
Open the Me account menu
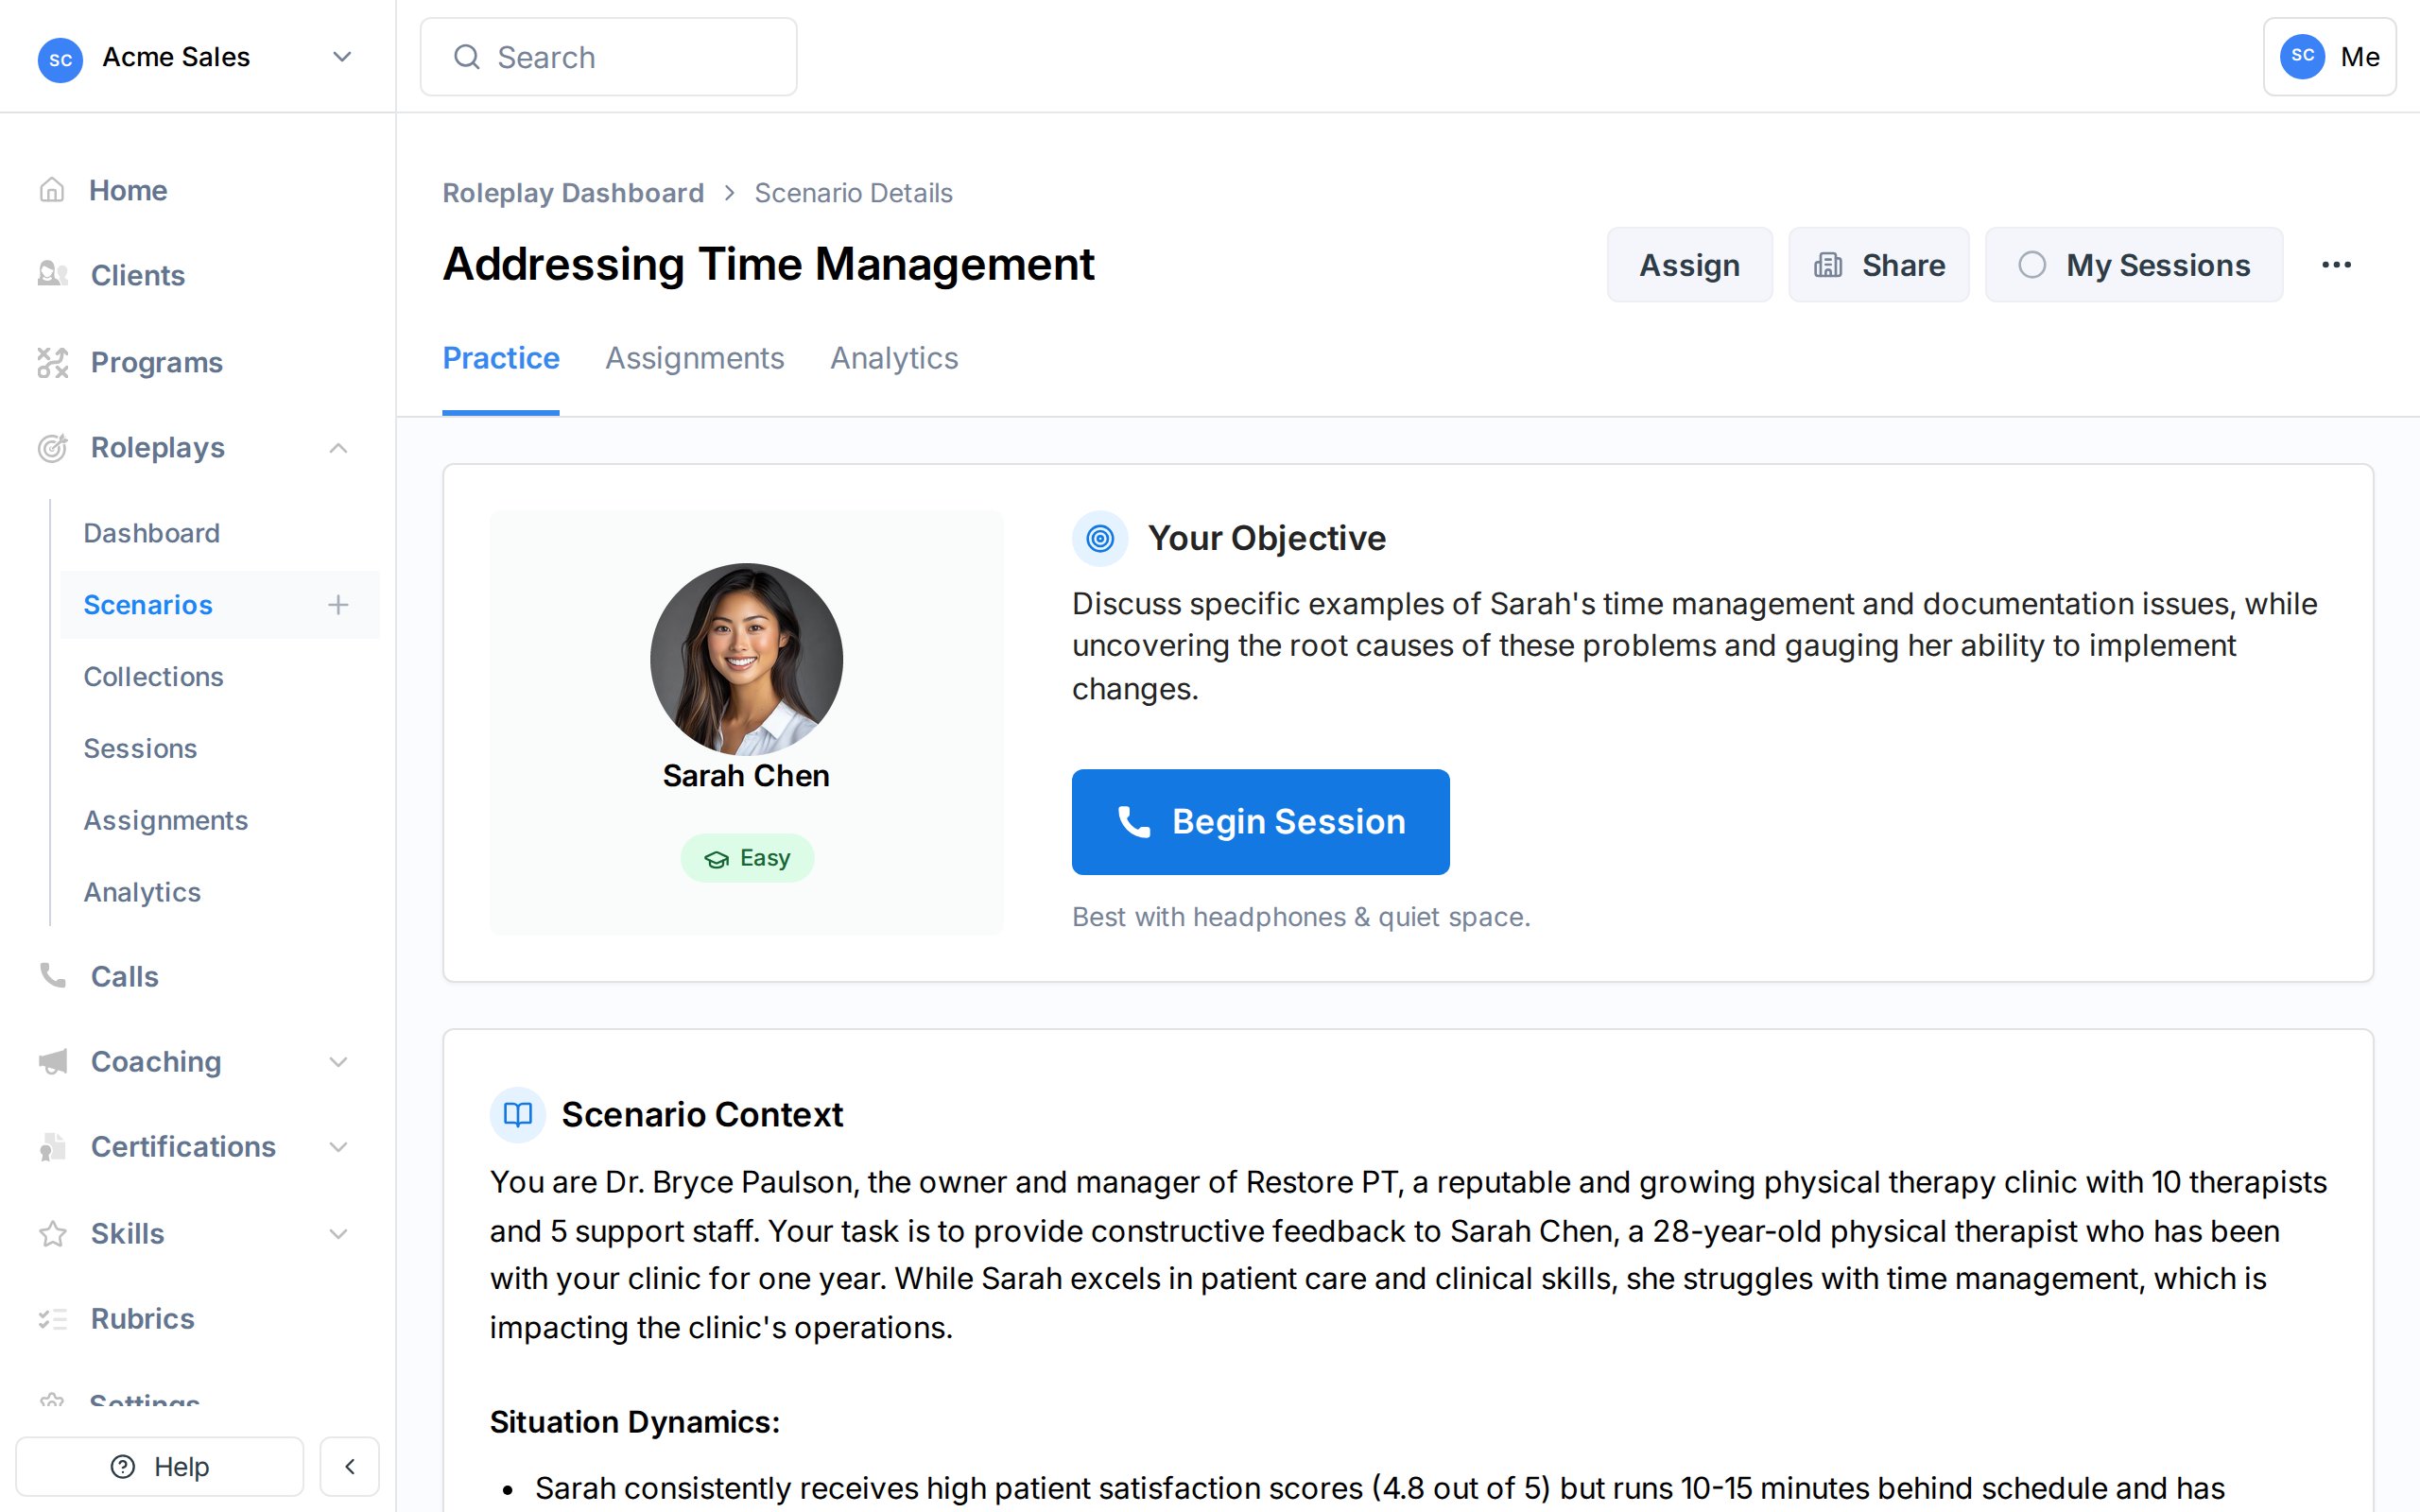click(2329, 57)
